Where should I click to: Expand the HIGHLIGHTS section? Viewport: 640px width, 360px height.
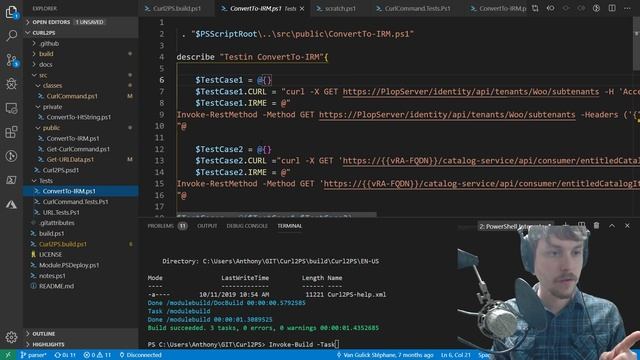tap(81, 344)
